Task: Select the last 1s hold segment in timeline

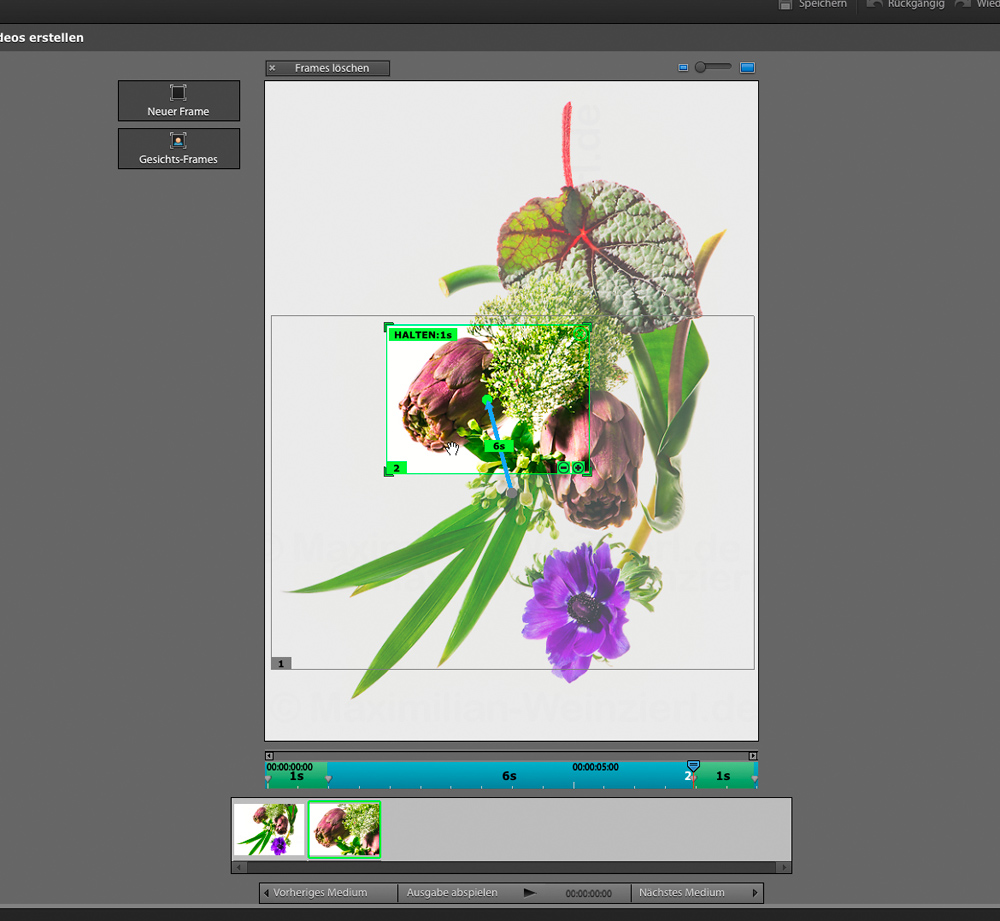Action: [x=723, y=776]
